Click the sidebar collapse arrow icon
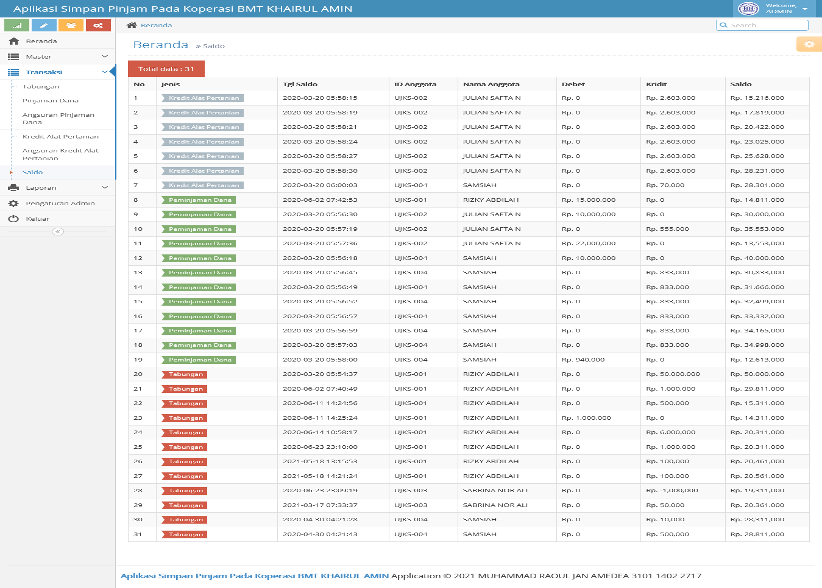Viewport: 822px width, 588px height. point(58,231)
